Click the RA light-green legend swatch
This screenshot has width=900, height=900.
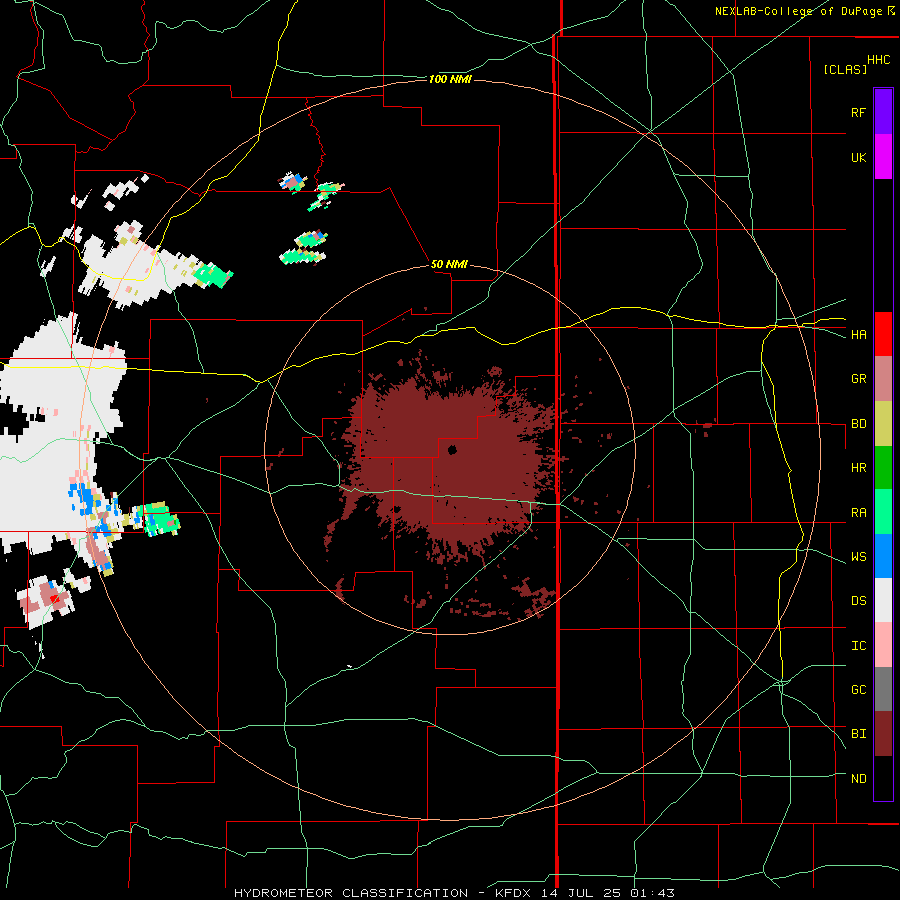(x=883, y=512)
